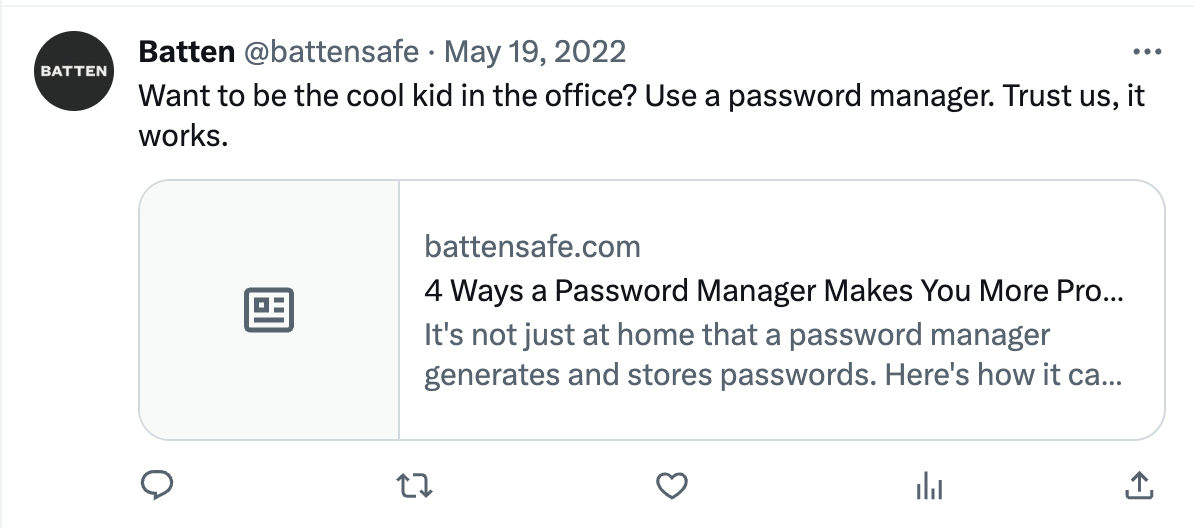Retweet the password manager post
The height and width of the screenshot is (528, 1194).
click(x=415, y=485)
